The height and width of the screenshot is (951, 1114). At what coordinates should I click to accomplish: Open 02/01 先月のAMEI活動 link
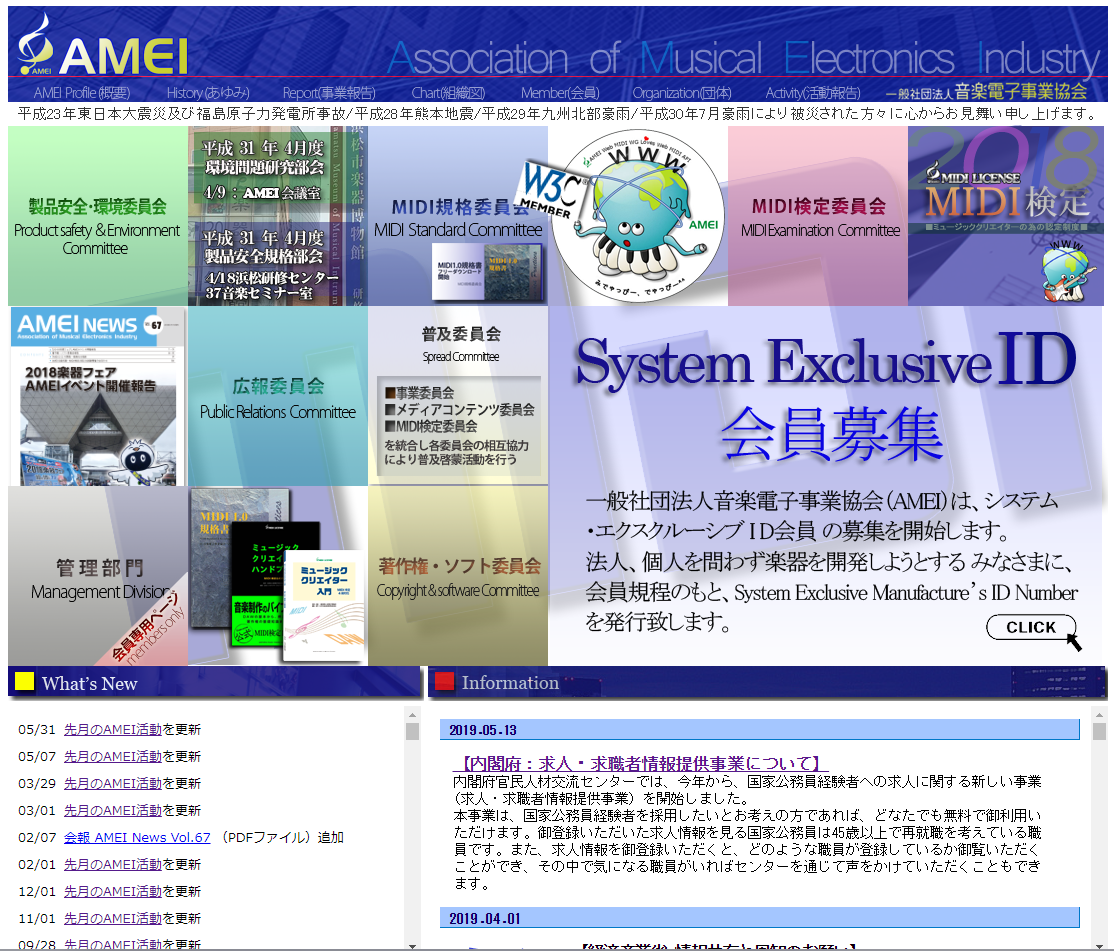pos(113,864)
